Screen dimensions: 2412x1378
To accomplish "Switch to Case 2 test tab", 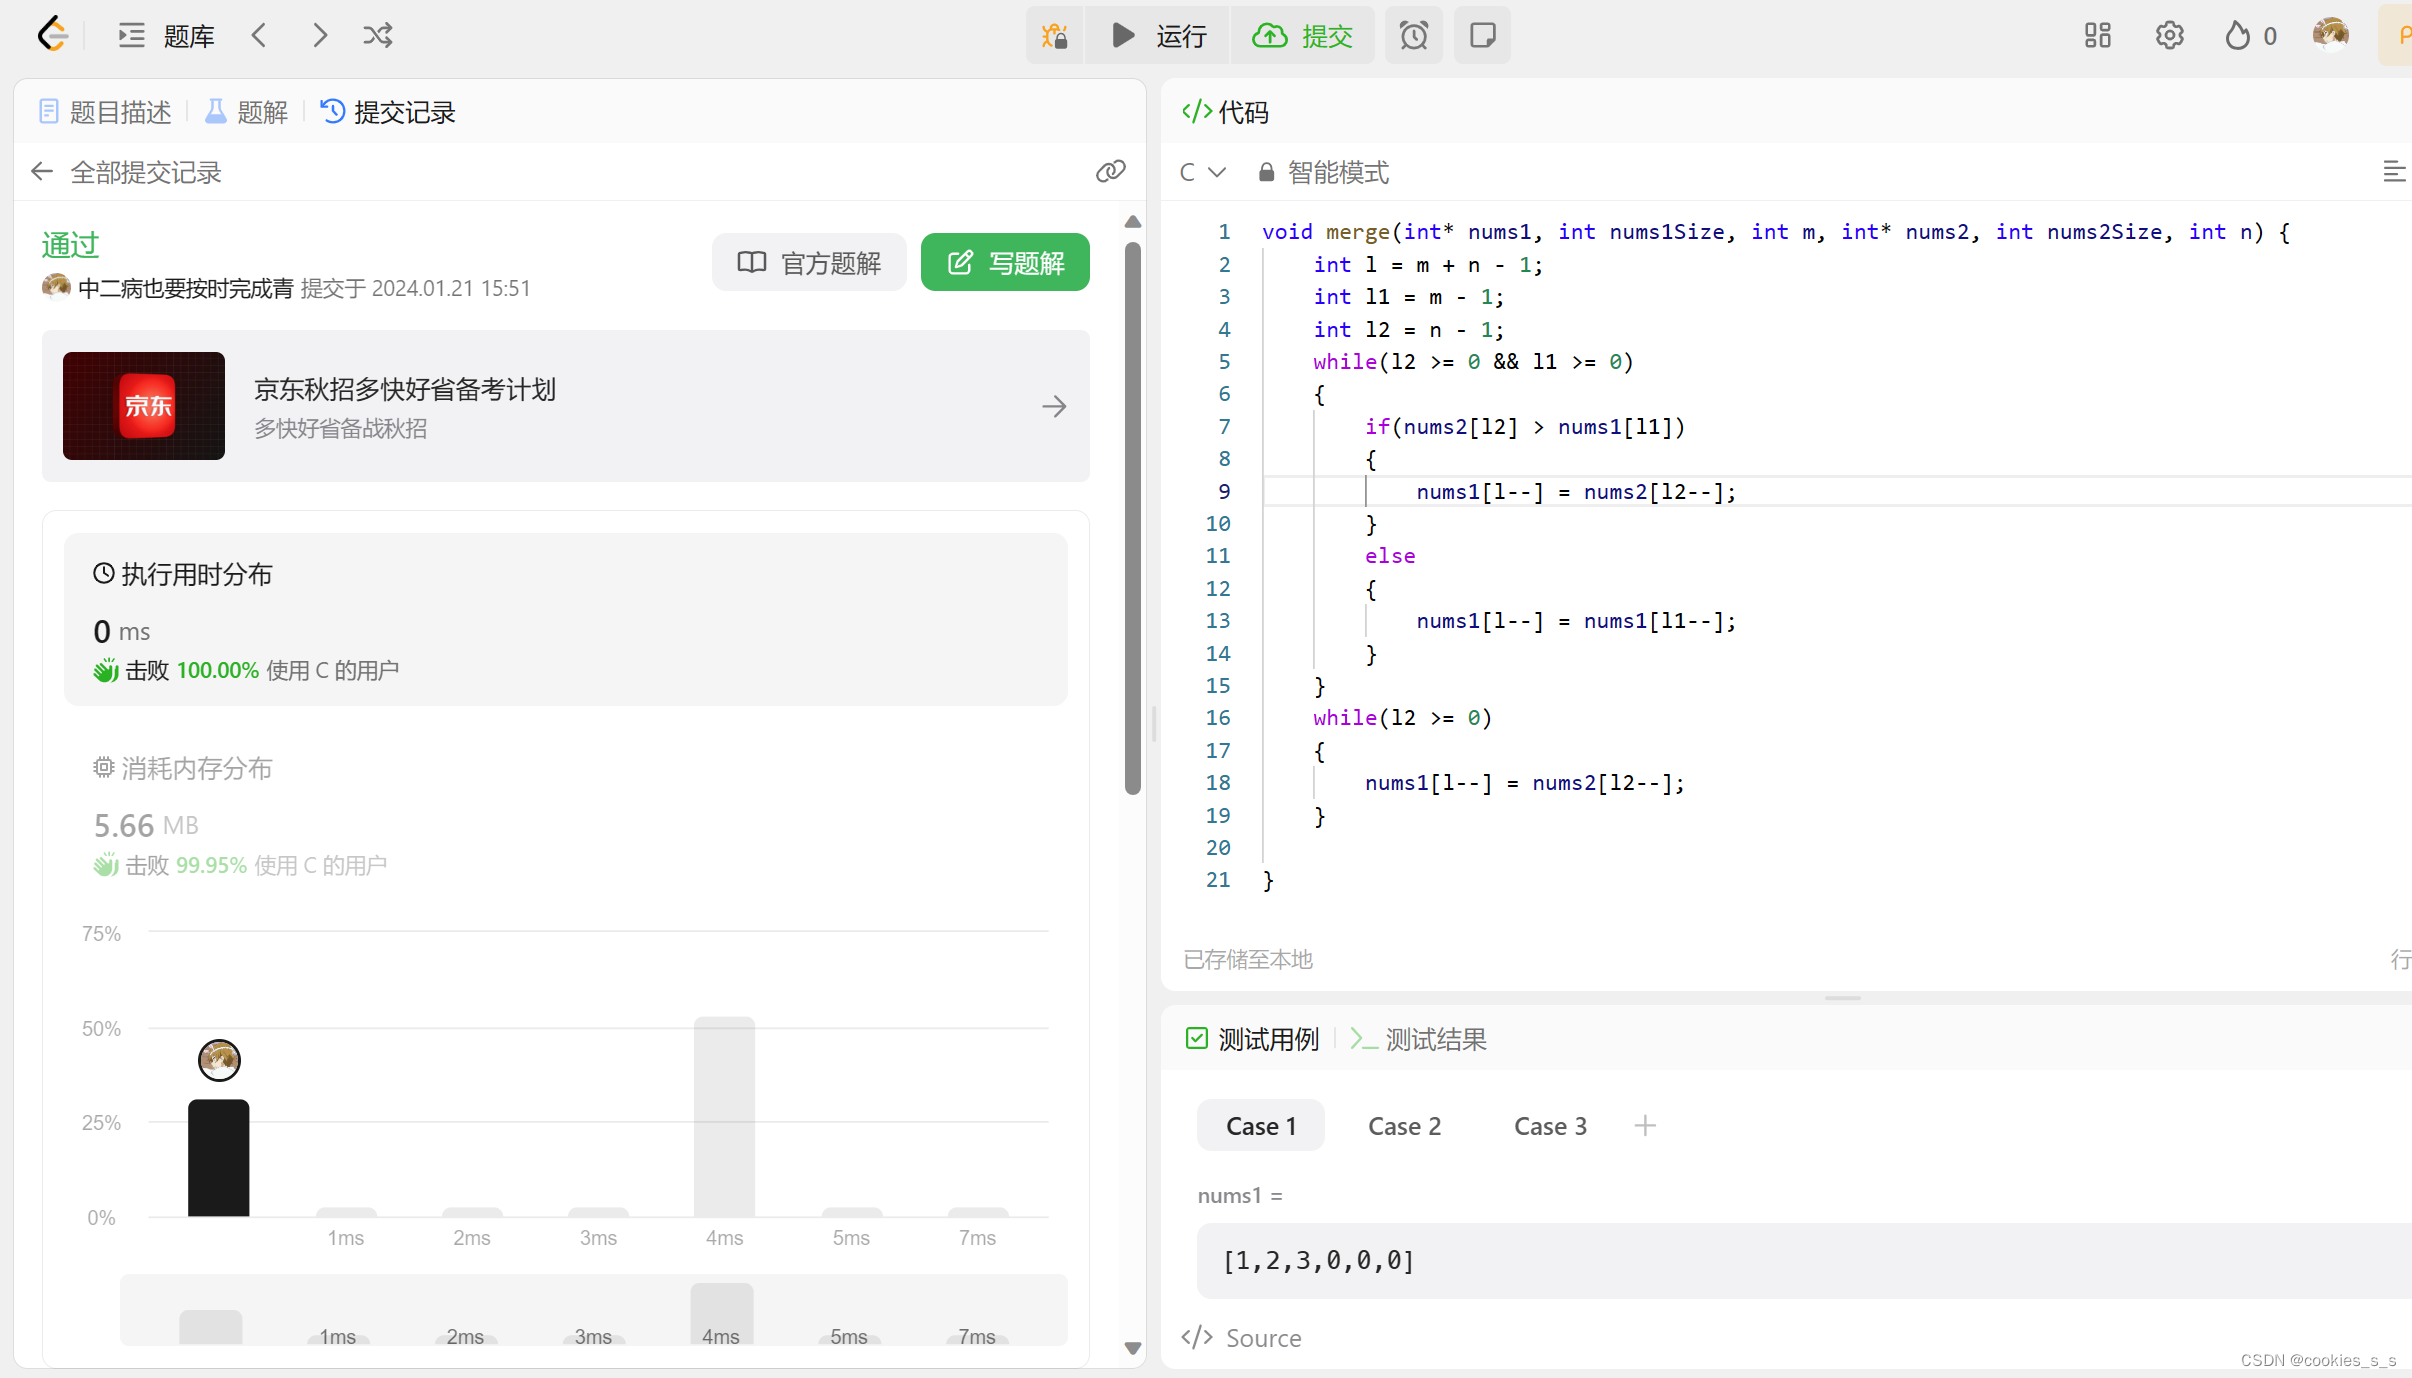I will [1403, 1125].
